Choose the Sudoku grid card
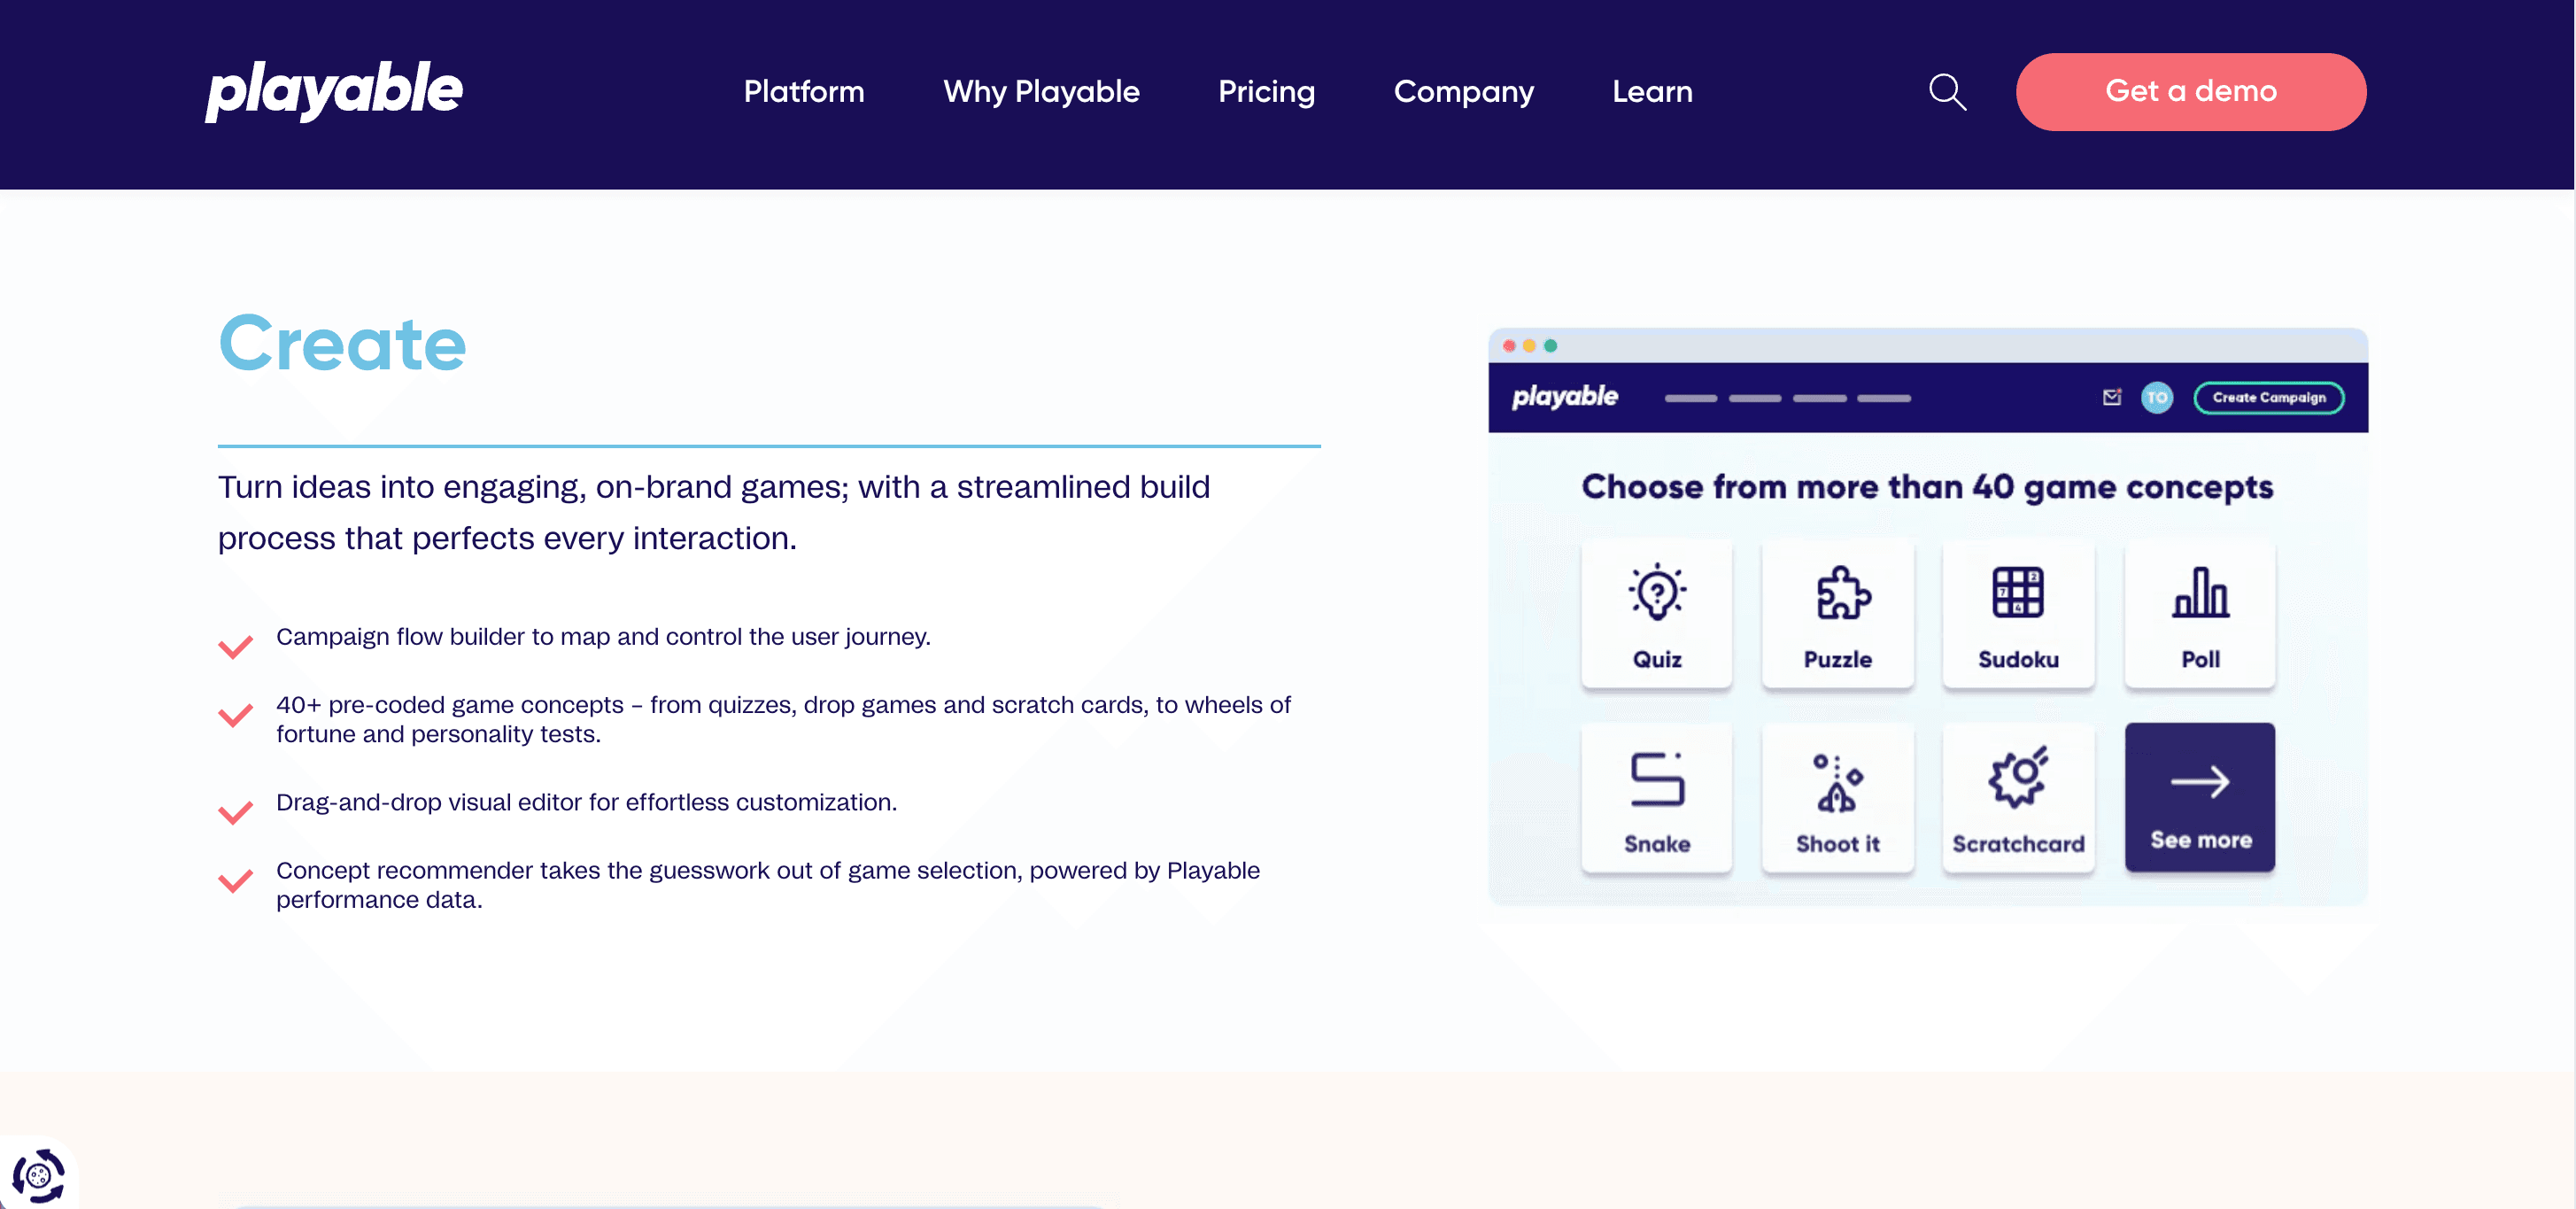The image size is (2576, 1209). (x=2018, y=615)
